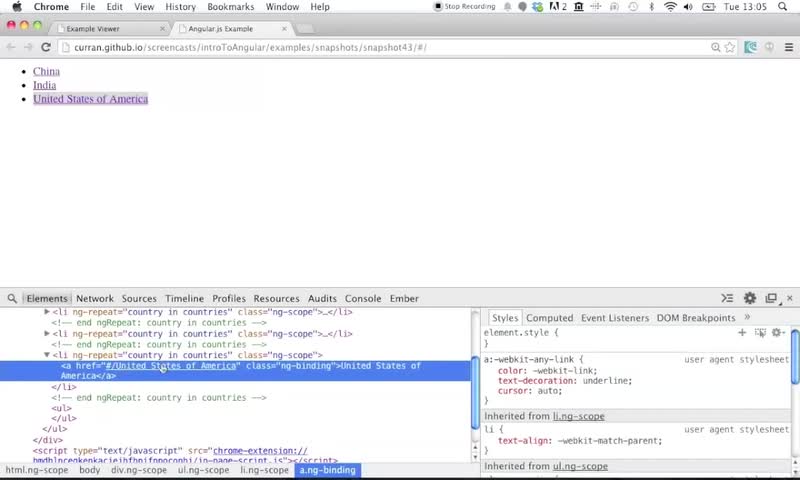Collapse the expanded li ng-repeat node
Screen dimensions: 800x480
[x=47, y=355]
